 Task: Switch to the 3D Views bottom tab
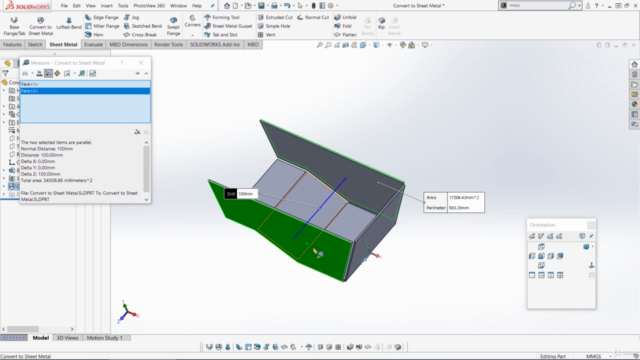pyautogui.click(x=67, y=338)
